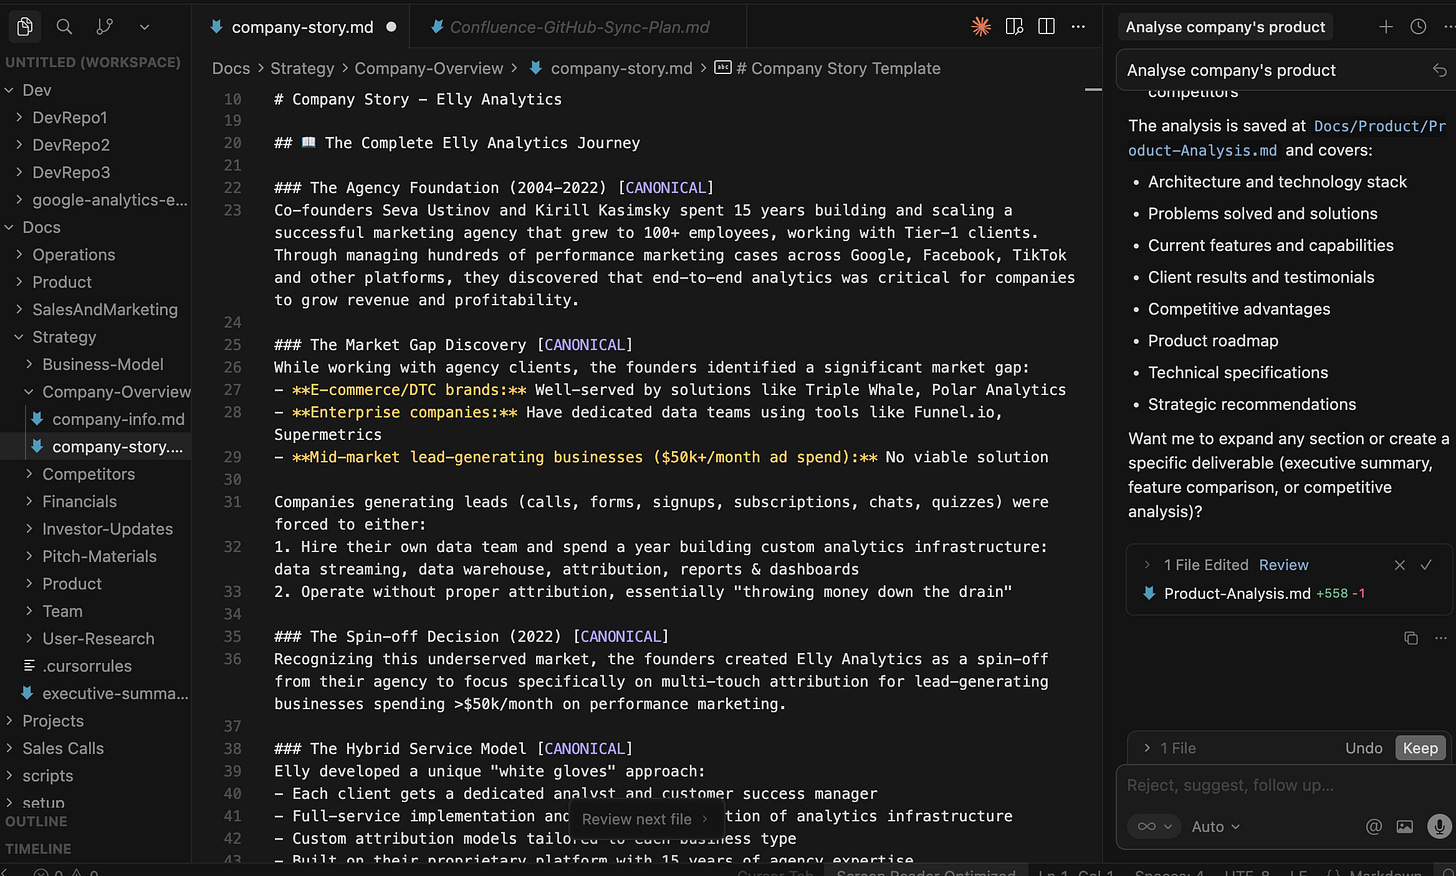Open chat message more options ellipsis

(1441, 638)
